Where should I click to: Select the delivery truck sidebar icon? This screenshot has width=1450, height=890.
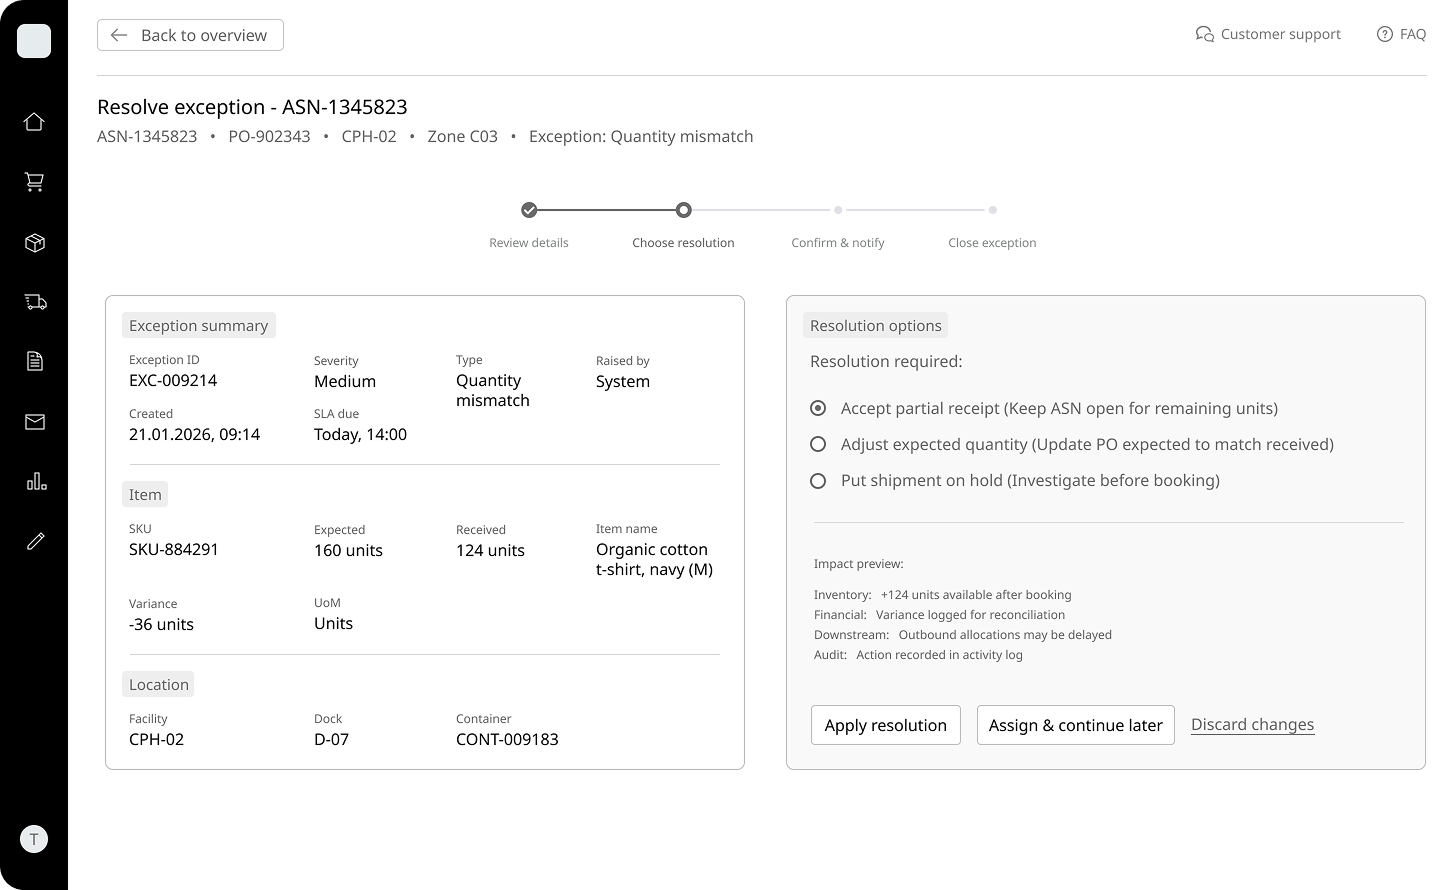pos(35,302)
